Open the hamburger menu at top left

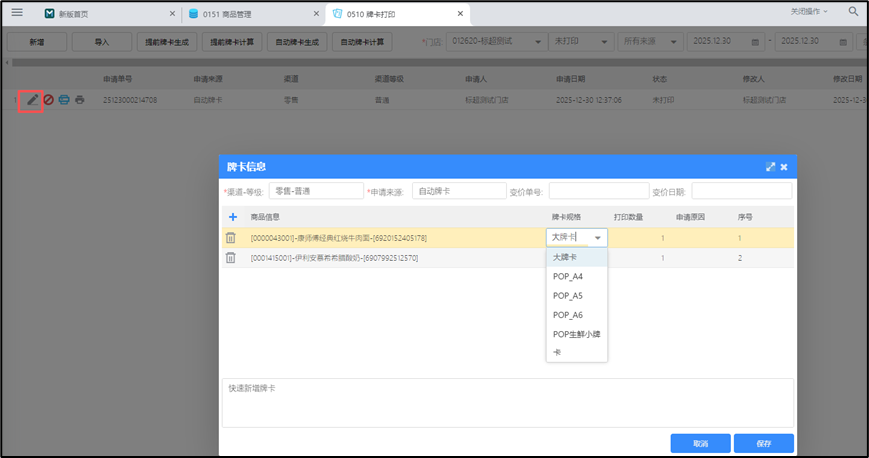[17, 13]
